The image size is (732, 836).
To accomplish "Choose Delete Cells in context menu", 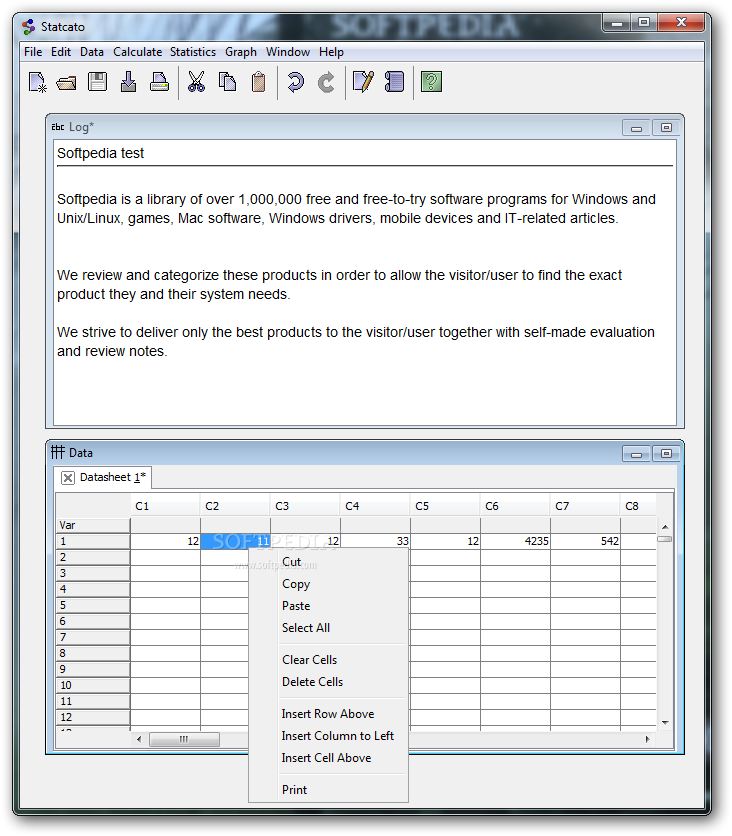I will click(328, 681).
